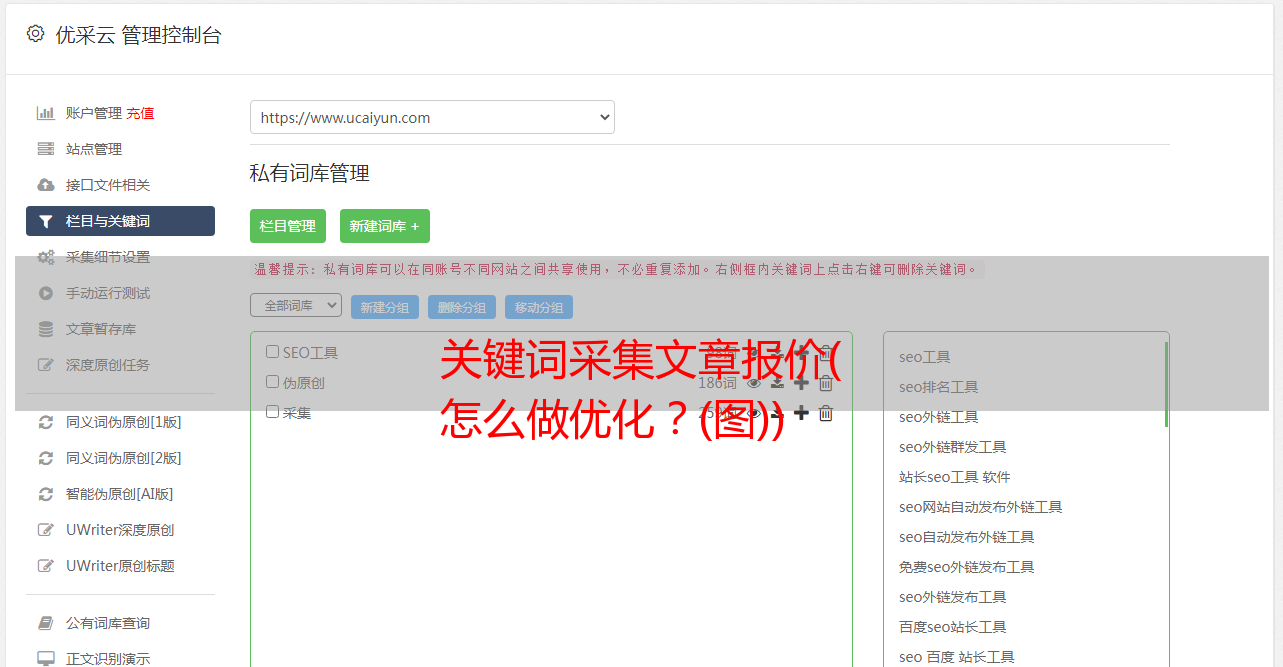Click the 新建分组 button

385,307
